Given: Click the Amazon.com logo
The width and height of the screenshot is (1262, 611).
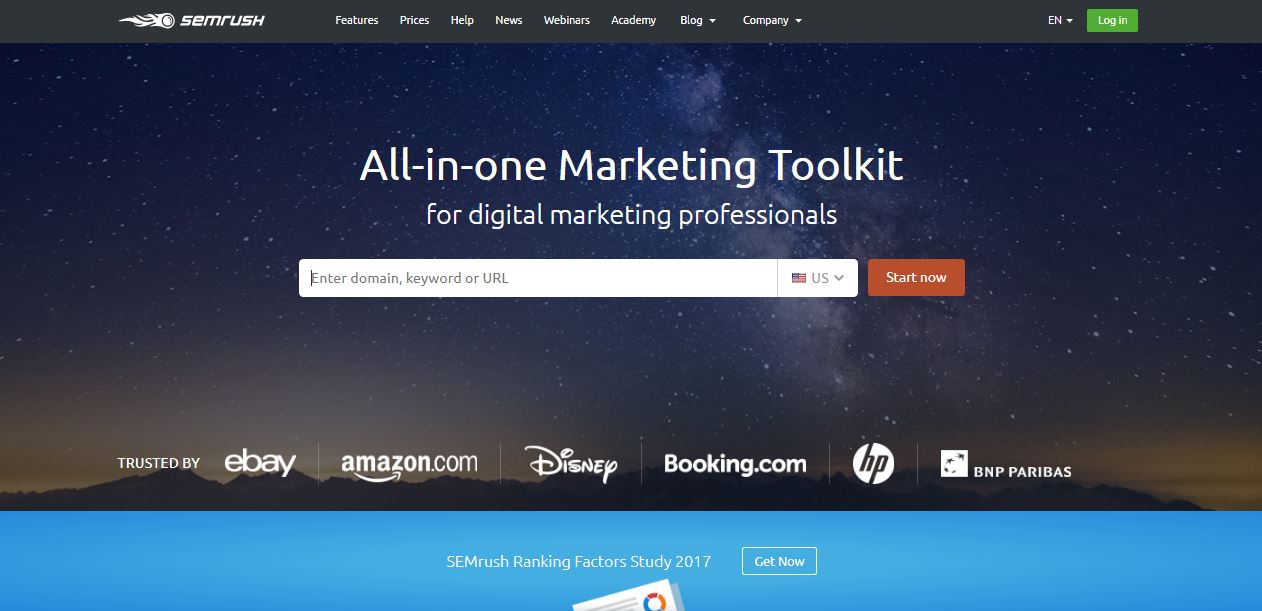Looking at the screenshot, I should pyautogui.click(x=409, y=465).
